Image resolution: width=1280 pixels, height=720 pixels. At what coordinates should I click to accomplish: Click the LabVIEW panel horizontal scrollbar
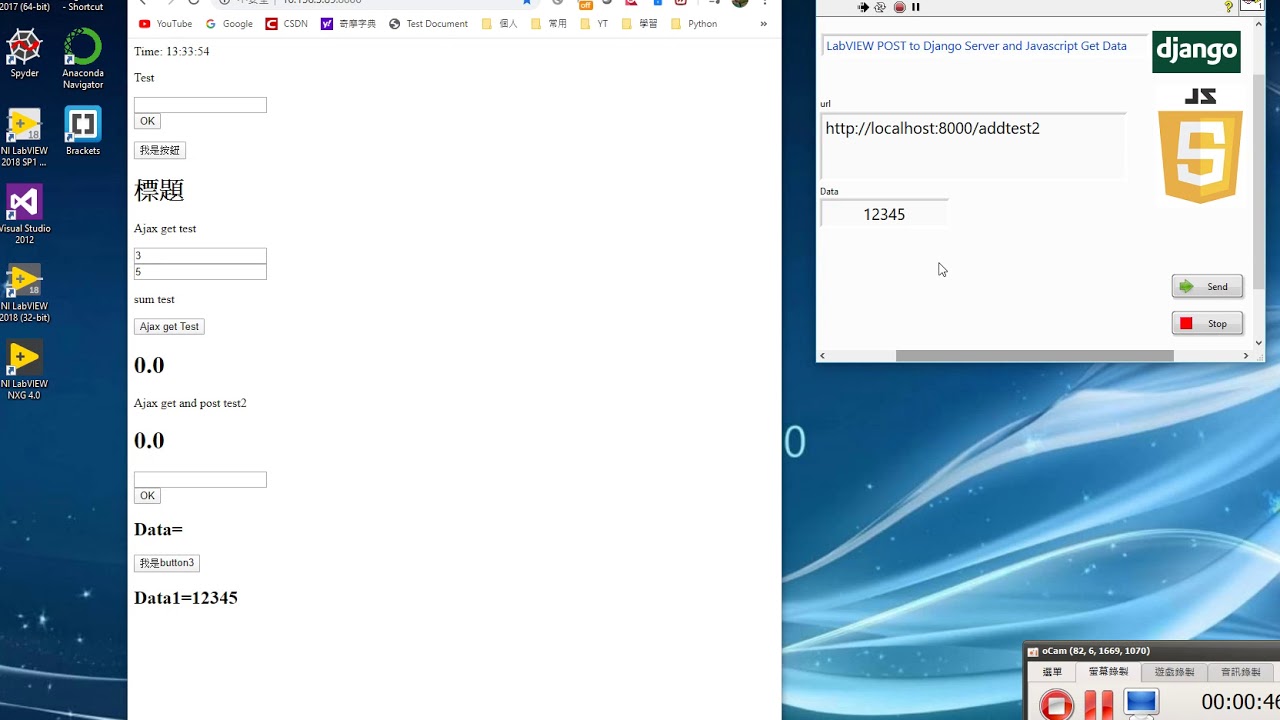click(1034, 356)
